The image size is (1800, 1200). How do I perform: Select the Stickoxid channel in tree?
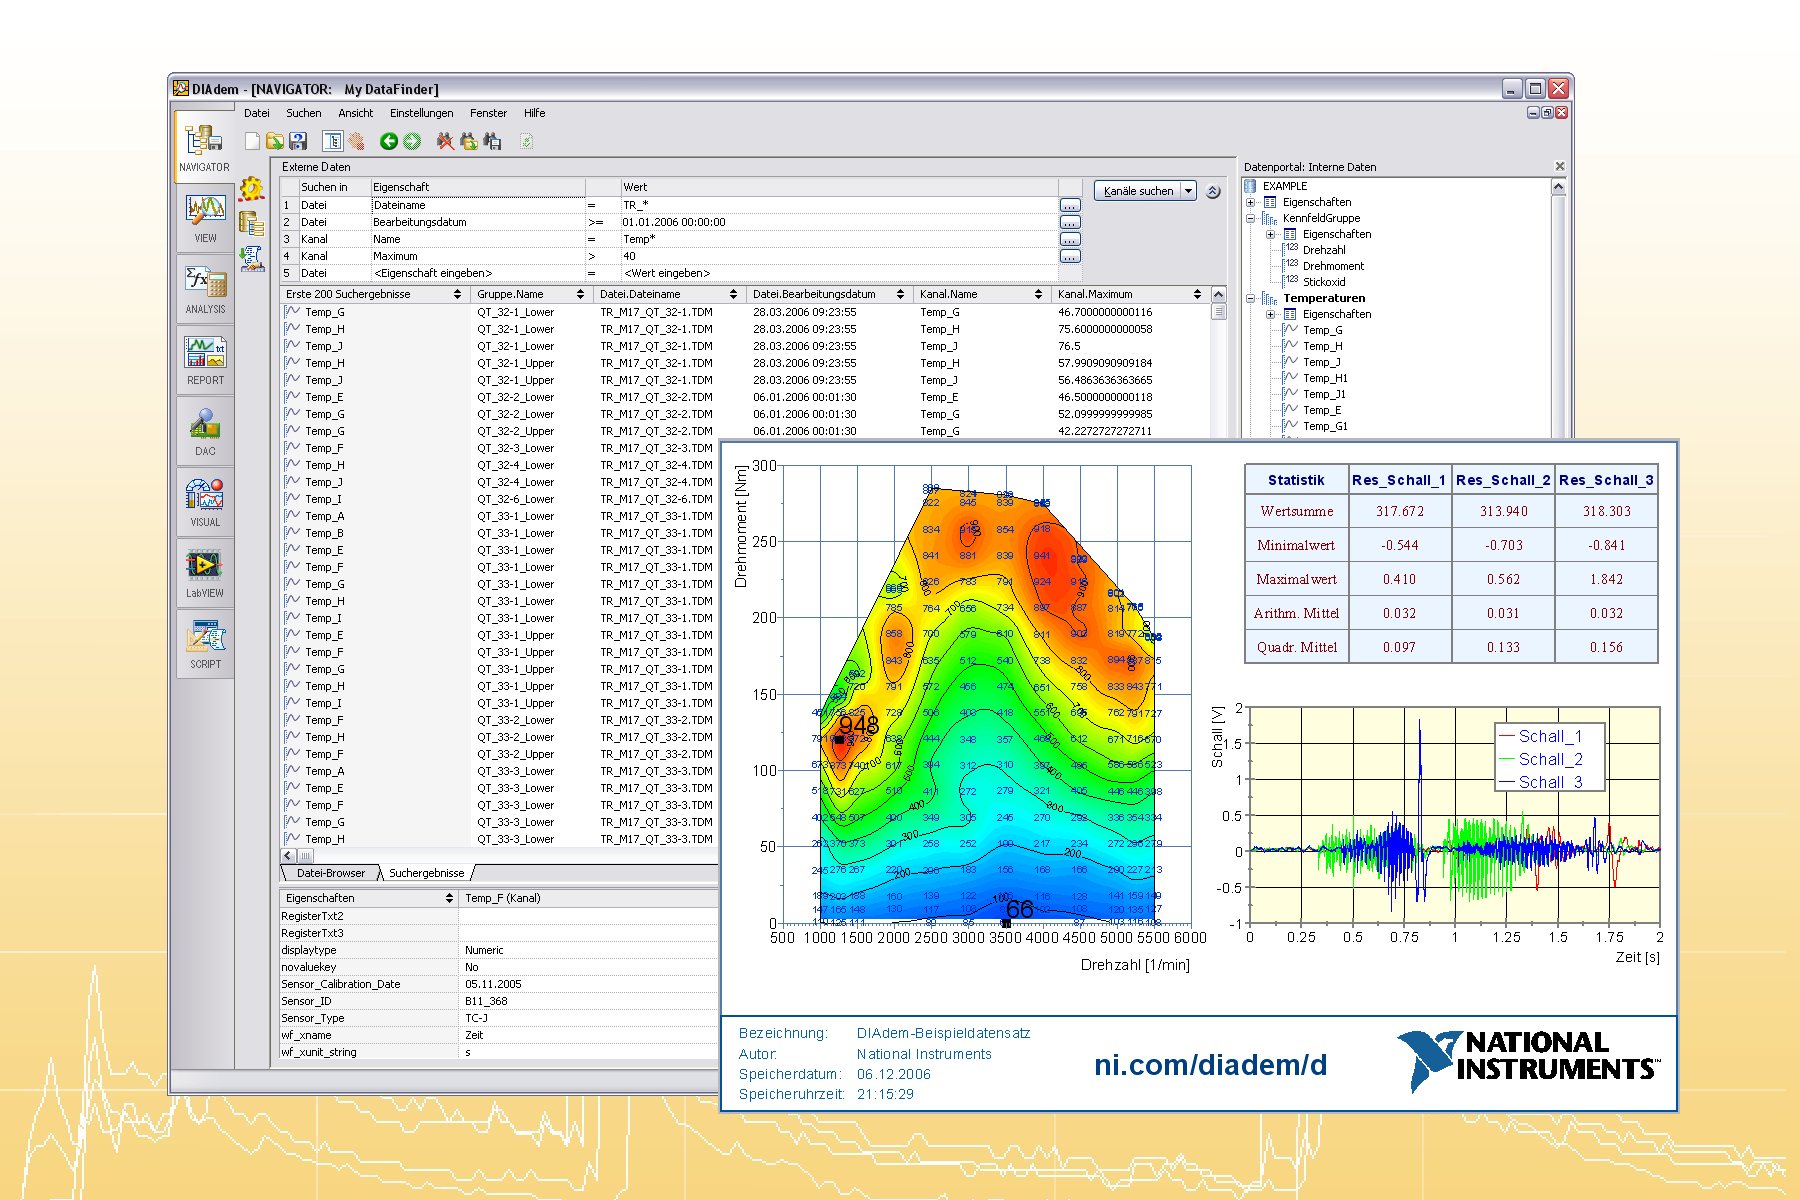[1324, 282]
